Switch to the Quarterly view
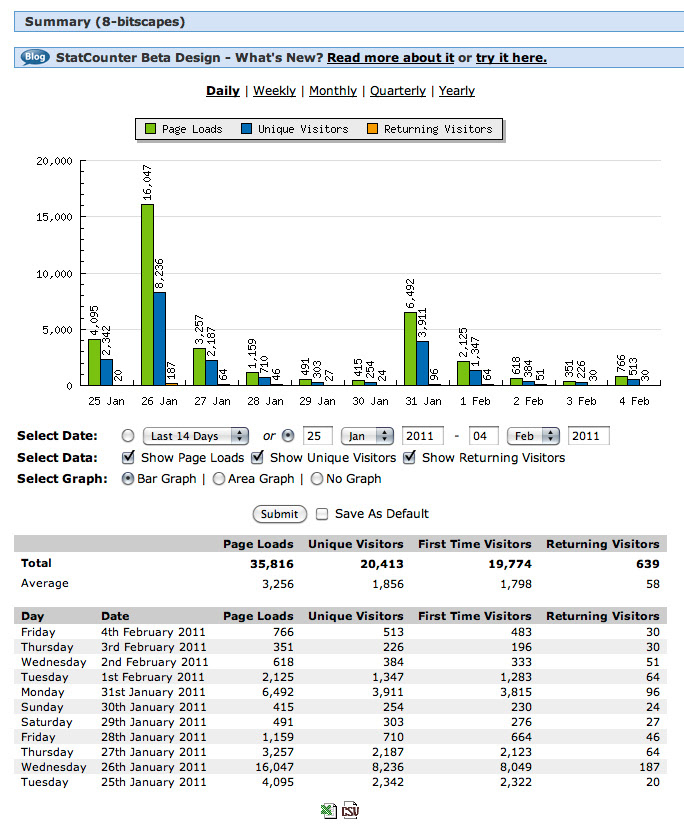The width and height of the screenshot is (684, 829). (398, 90)
